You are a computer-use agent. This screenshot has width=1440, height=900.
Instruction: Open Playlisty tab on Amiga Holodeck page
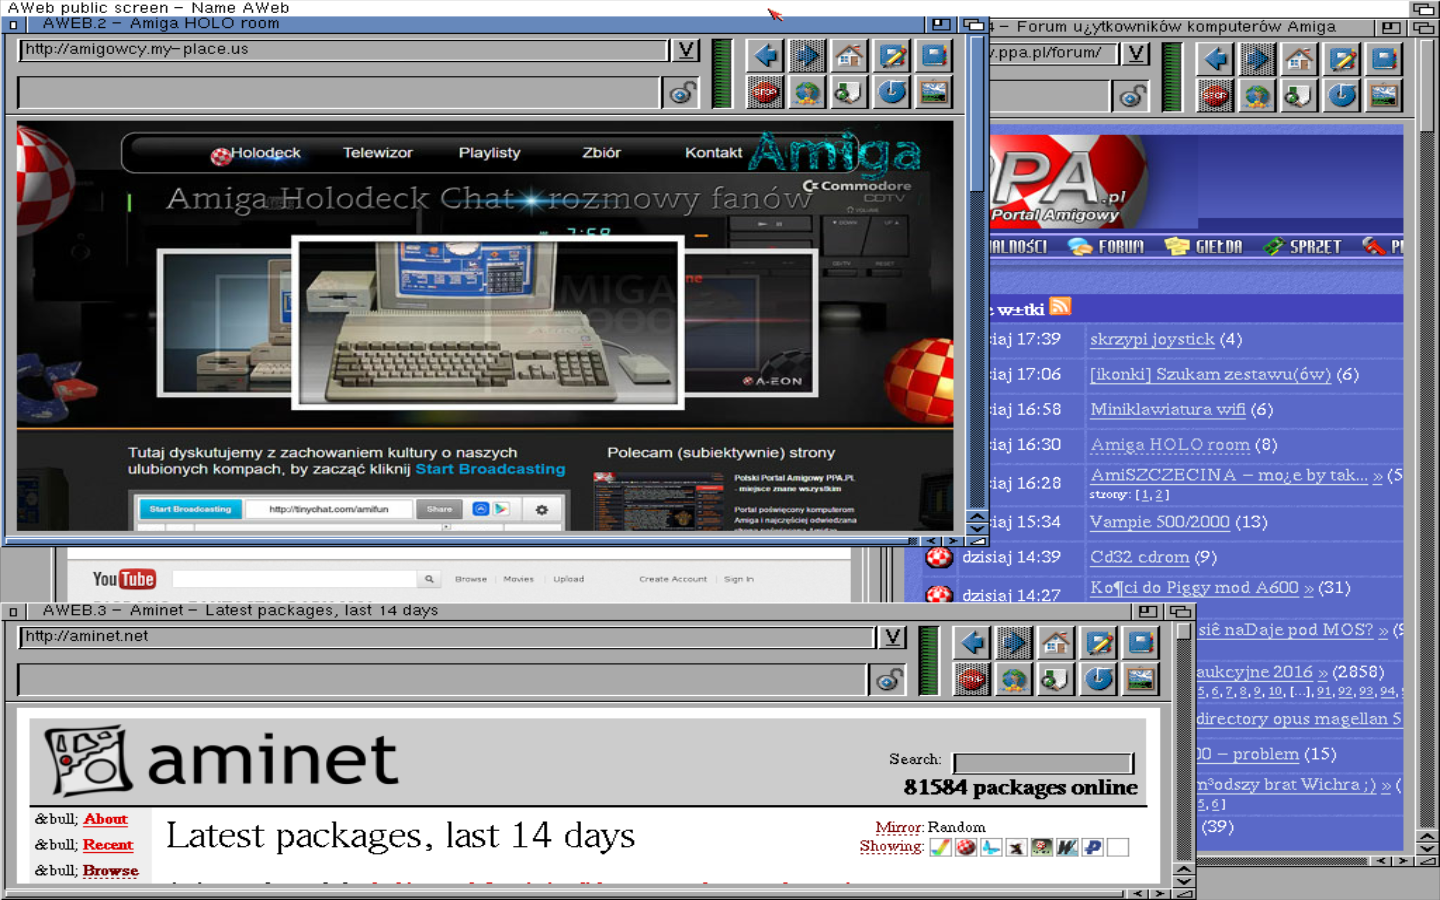coord(489,153)
